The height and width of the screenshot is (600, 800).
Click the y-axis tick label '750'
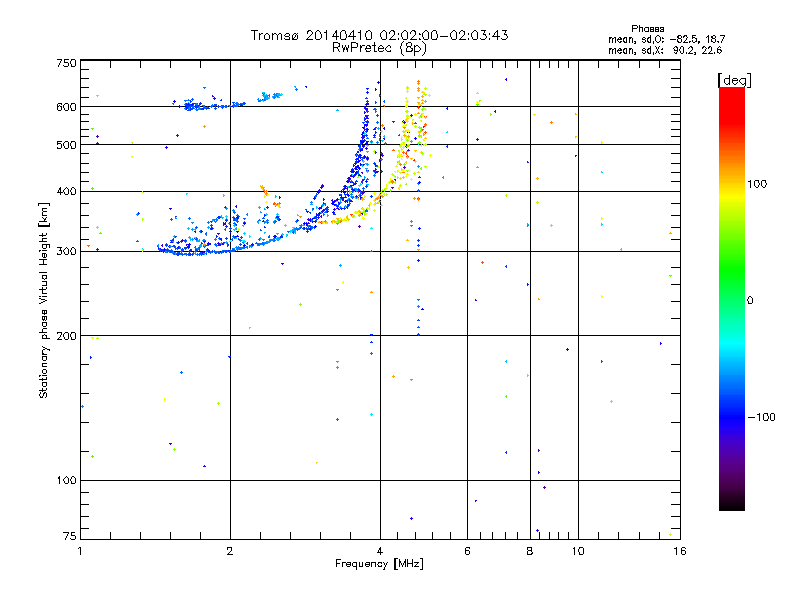(x=66, y=63)
